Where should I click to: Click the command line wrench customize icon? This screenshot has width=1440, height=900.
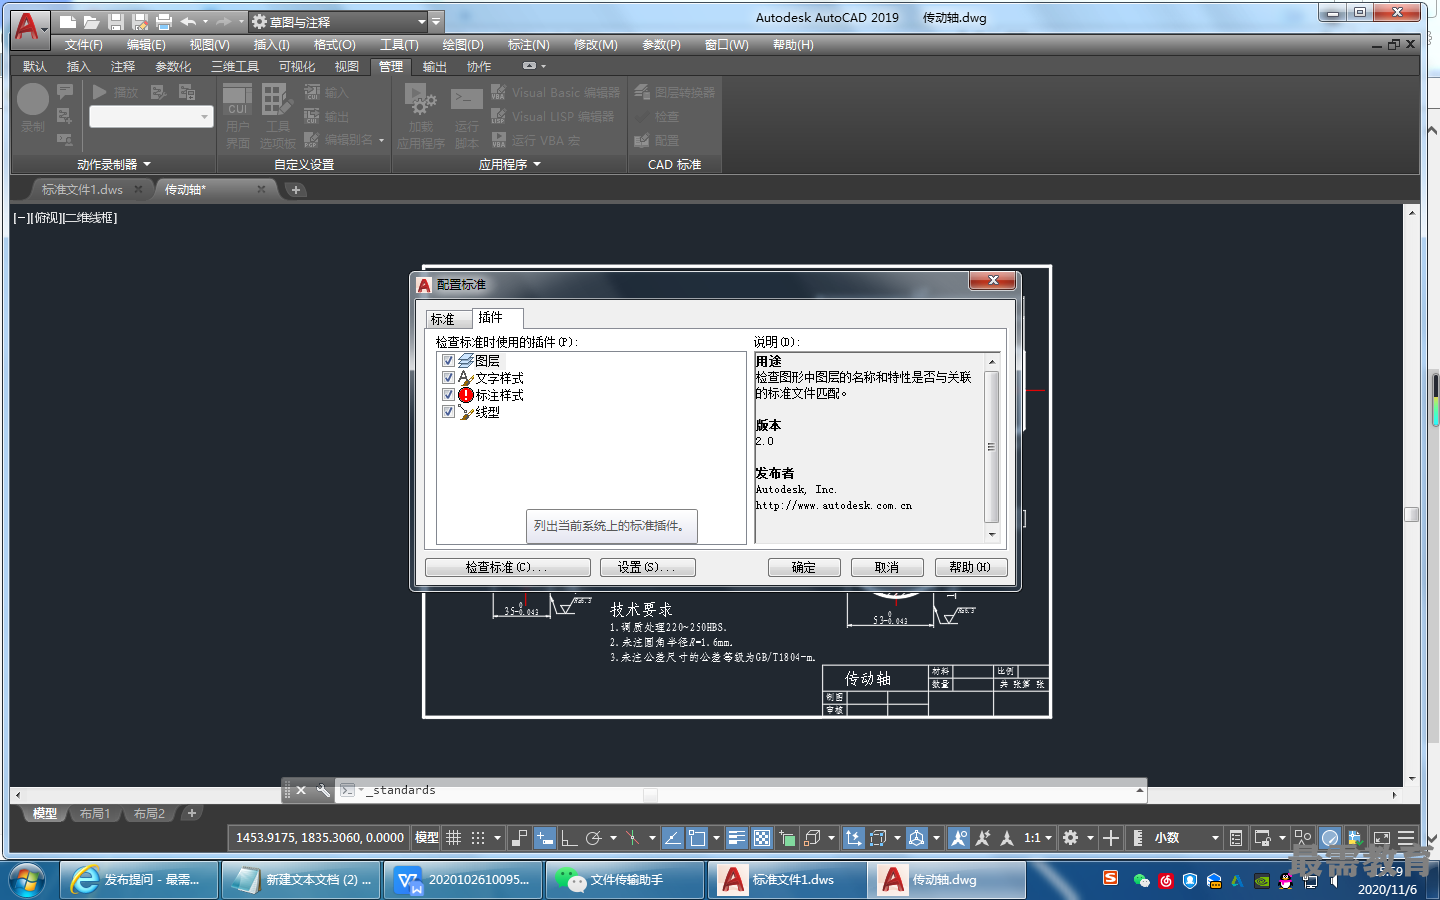coord(323,790)
